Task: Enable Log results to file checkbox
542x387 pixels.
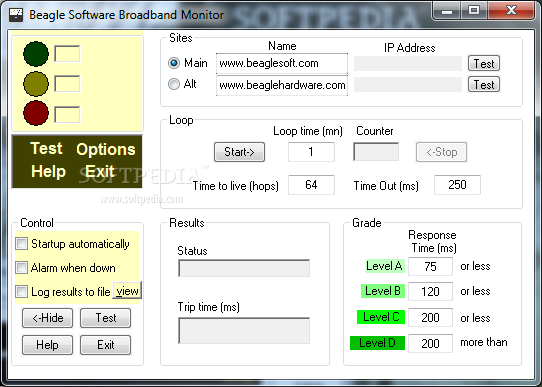Action: [x=21, y=291]
